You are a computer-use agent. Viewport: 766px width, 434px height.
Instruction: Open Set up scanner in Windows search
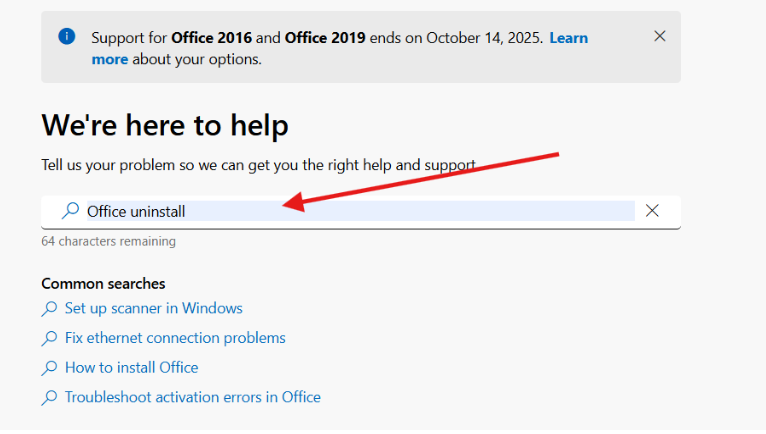tap(153, 308)
